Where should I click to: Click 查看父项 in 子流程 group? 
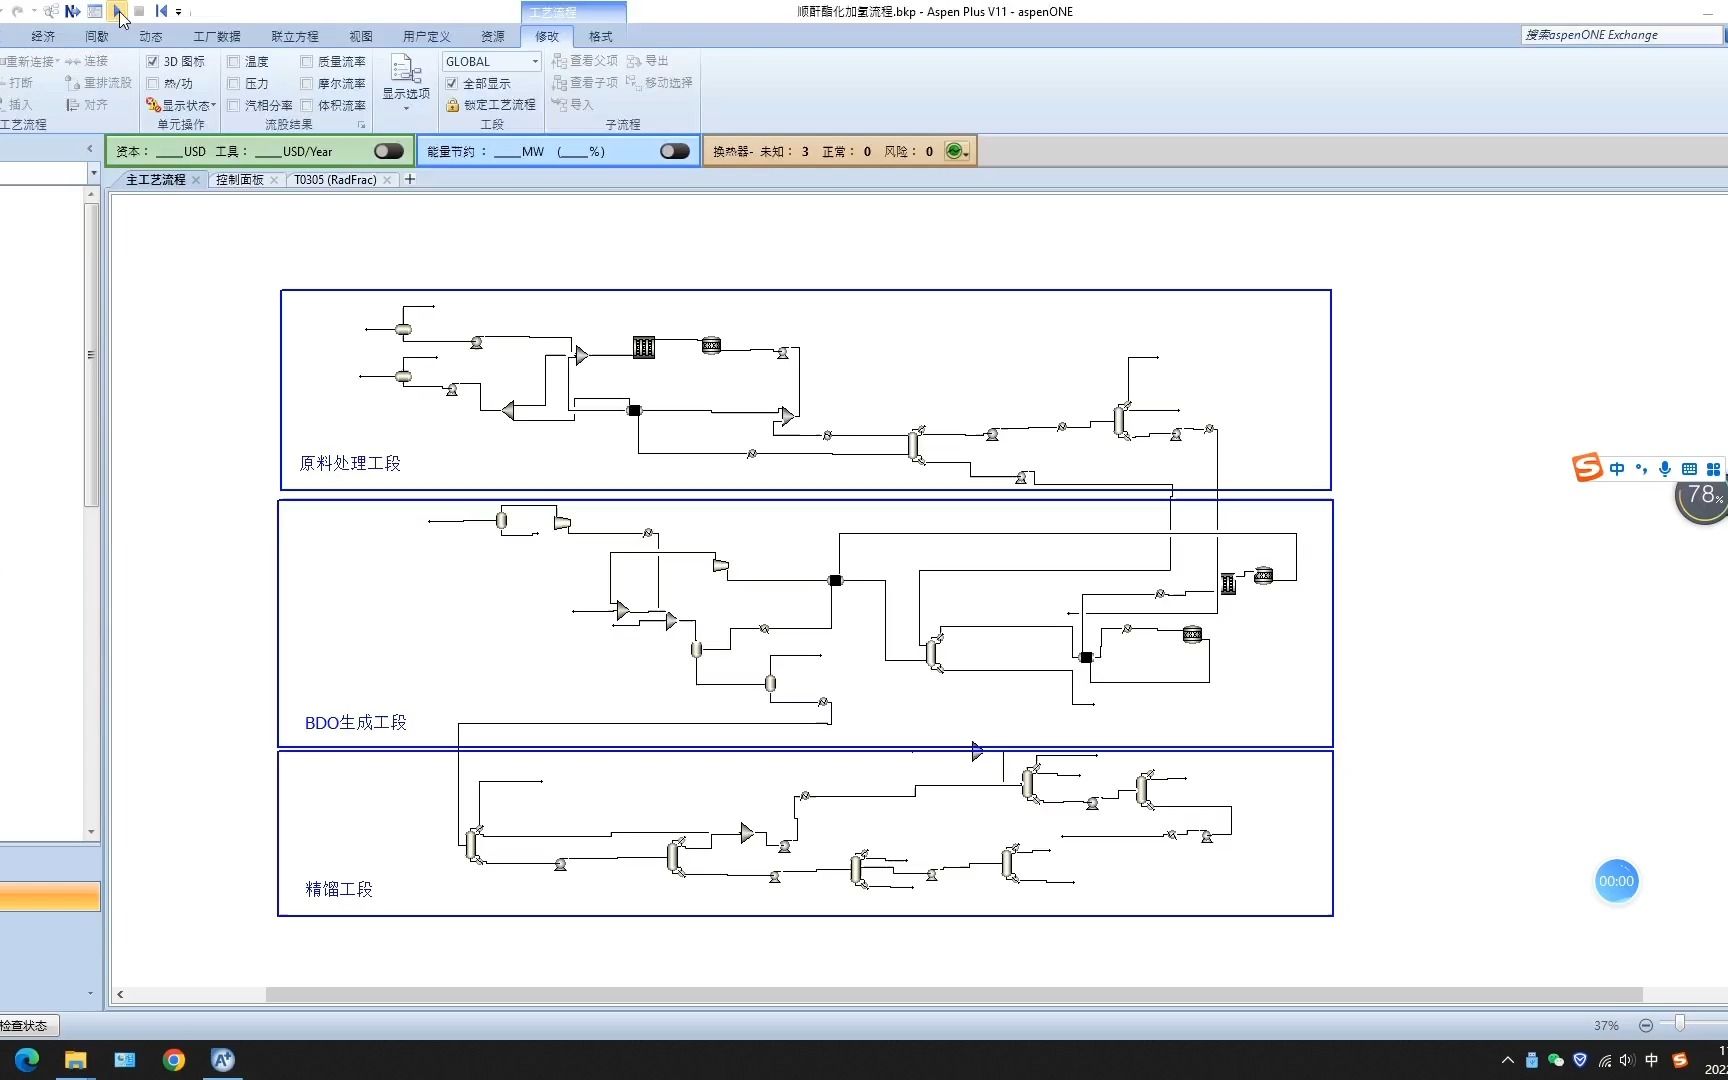coord(585,61)
